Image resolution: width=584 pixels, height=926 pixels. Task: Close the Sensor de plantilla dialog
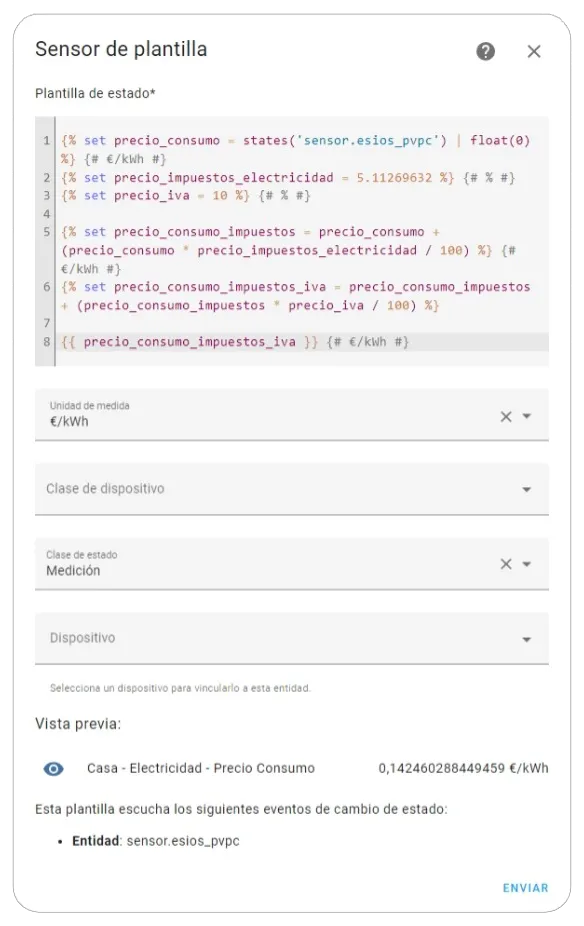pyautogui.click(x=534, y=52)
